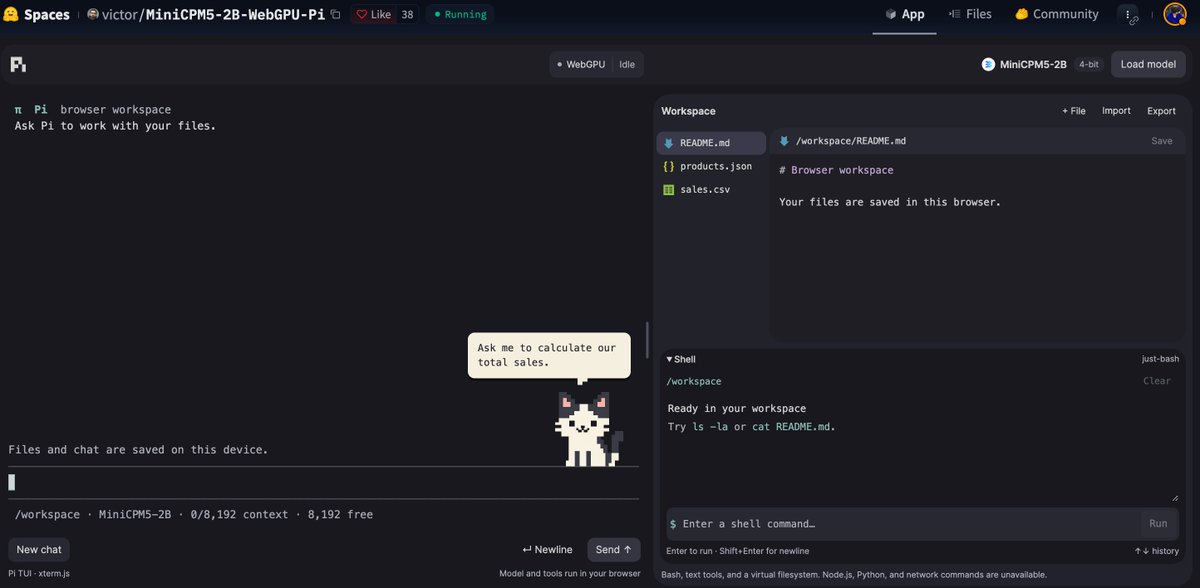The width and height of the screenshot is (1200, 588).
Task: Open the MiniCPM5-2B-WebGPU-Pi space link
Action: (x=235, y=15)
